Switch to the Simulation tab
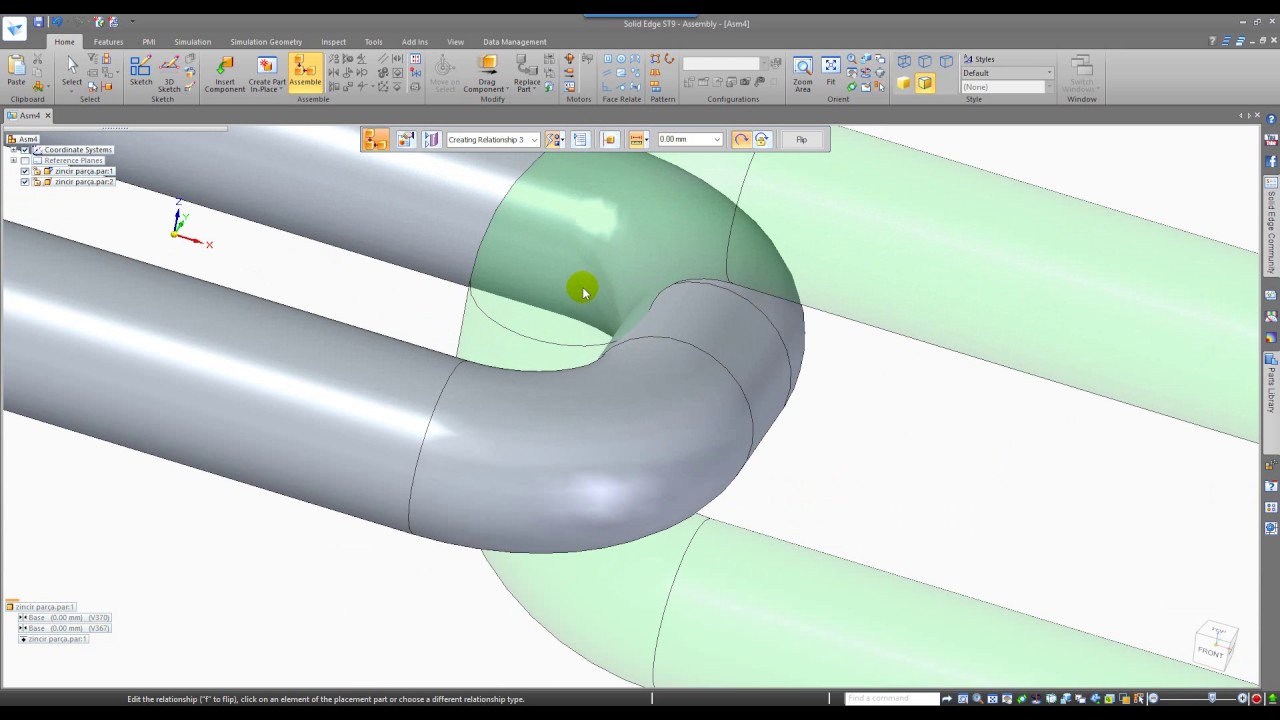This screenshot has height=720, width=1280. (x=192, y=42)
